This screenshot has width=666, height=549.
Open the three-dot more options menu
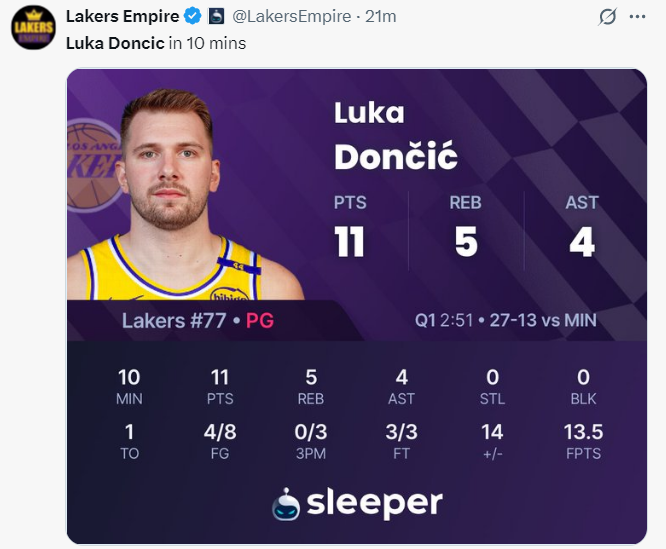[x=637, y=16]
